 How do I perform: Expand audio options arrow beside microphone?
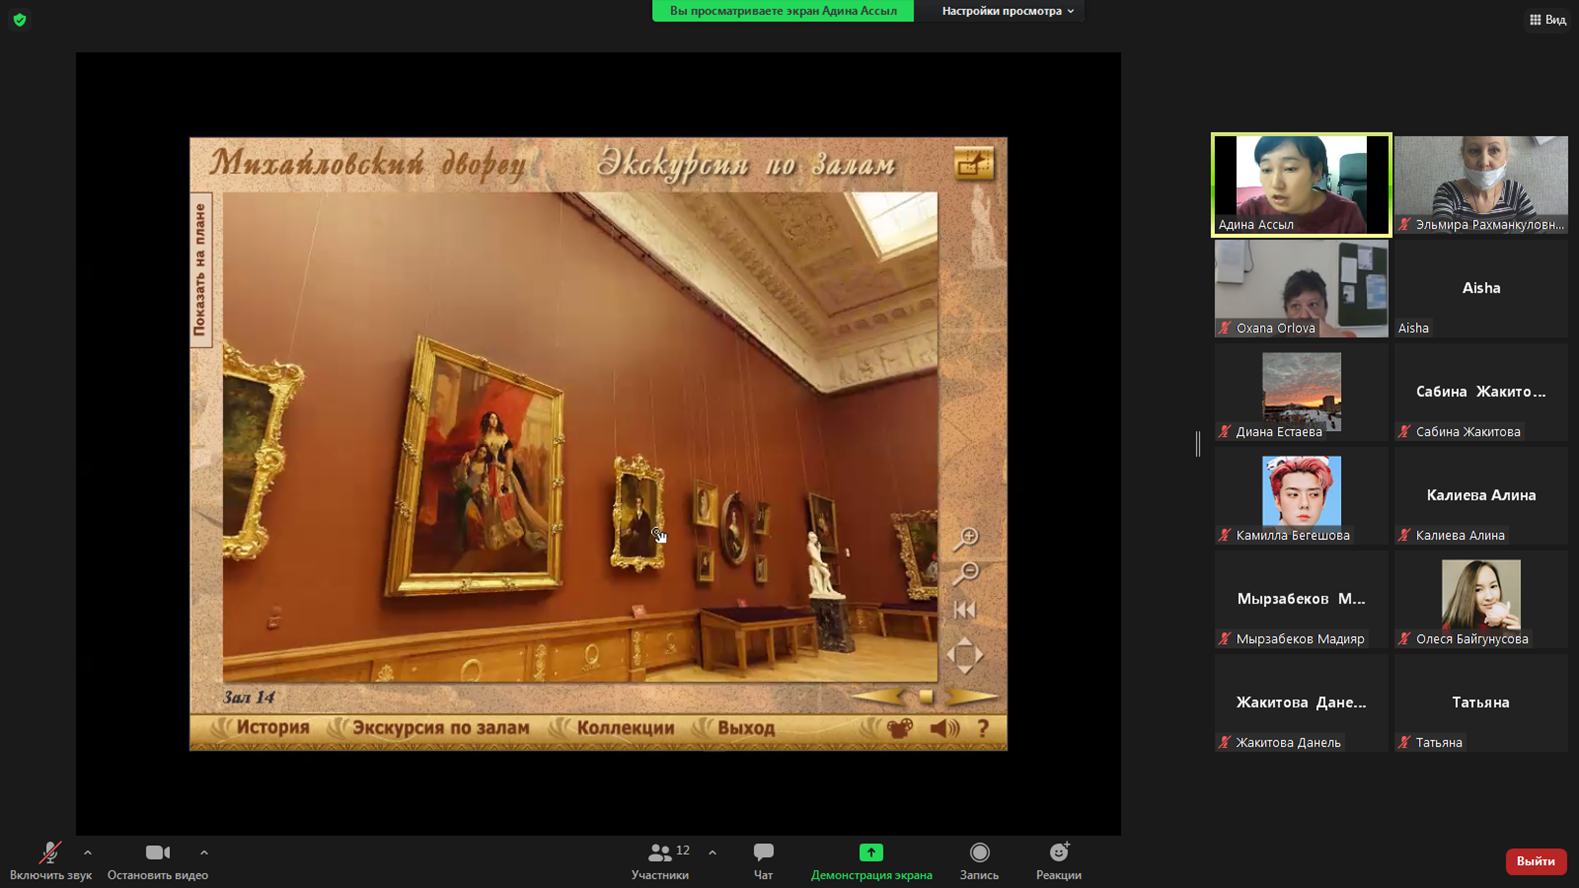click(x=88, y=853)
